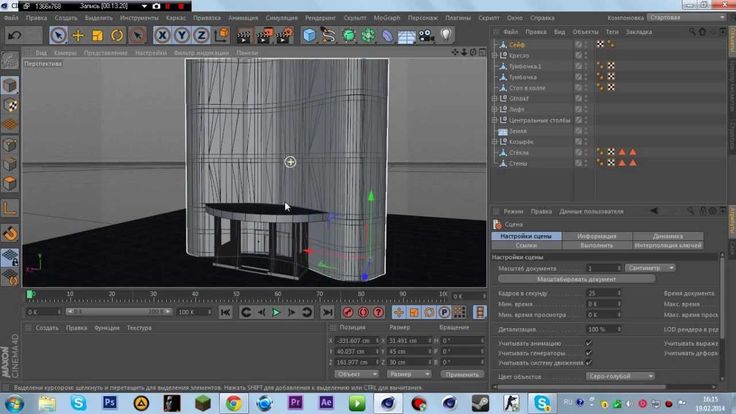Select the Rotate tool icon
Screen dimensions: 736x414
point(117,35)
